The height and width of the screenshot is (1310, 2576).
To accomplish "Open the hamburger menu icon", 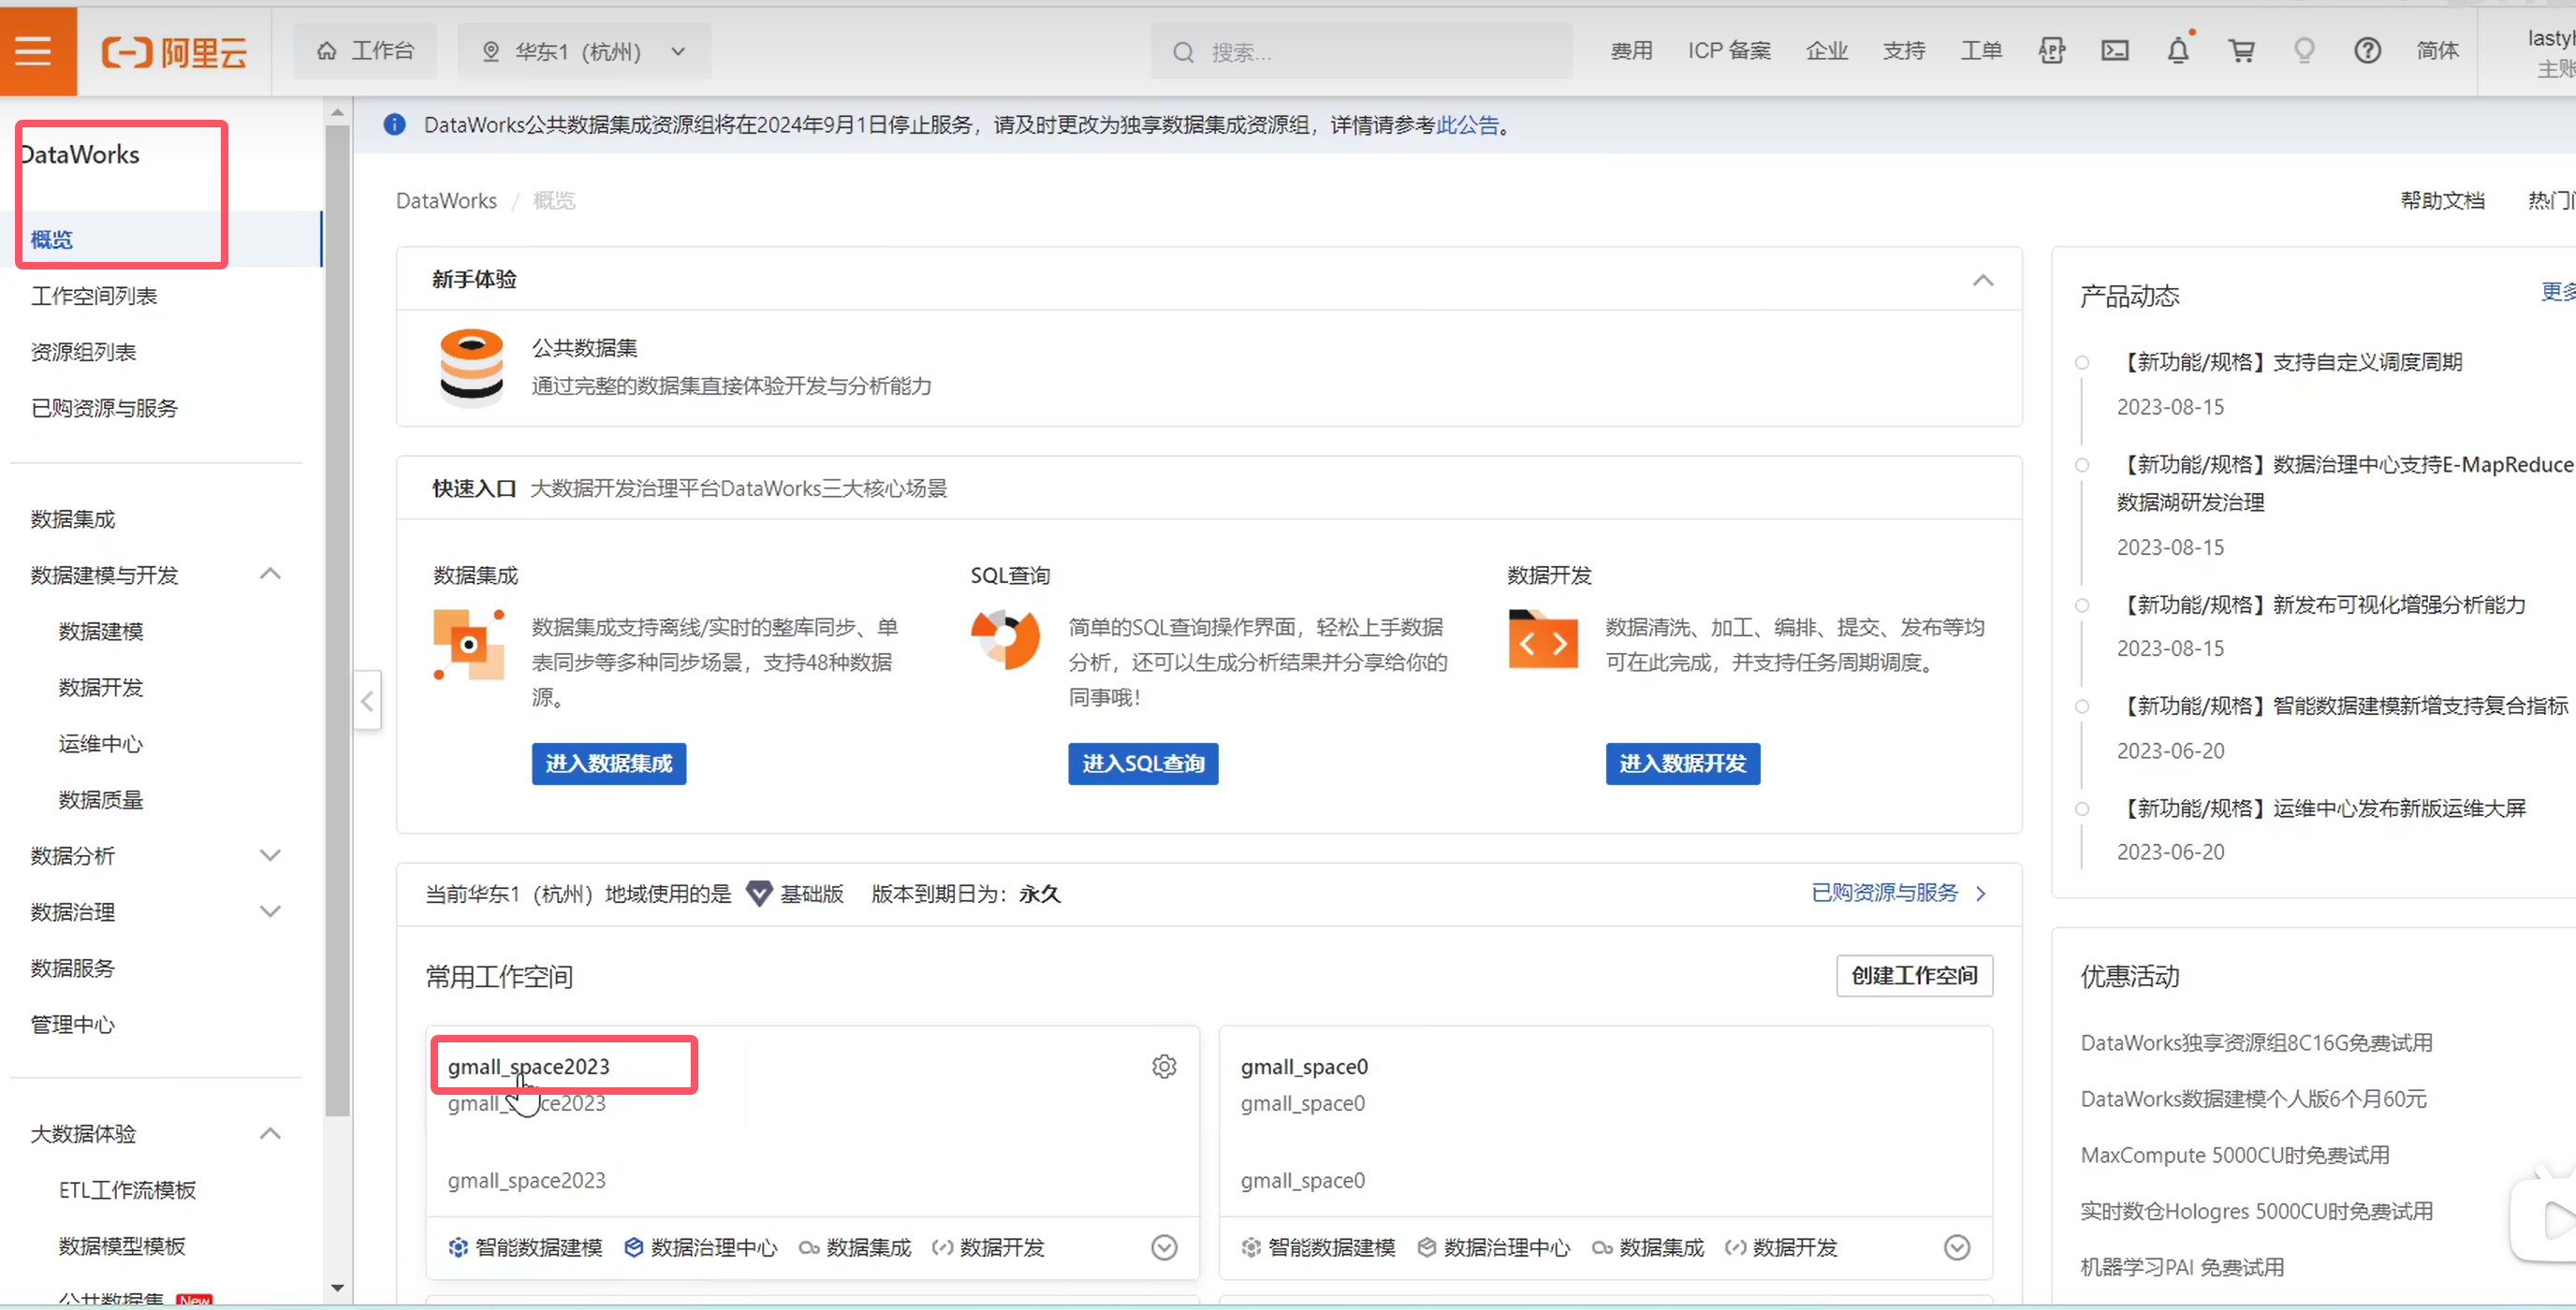I will tap(34, 51).
